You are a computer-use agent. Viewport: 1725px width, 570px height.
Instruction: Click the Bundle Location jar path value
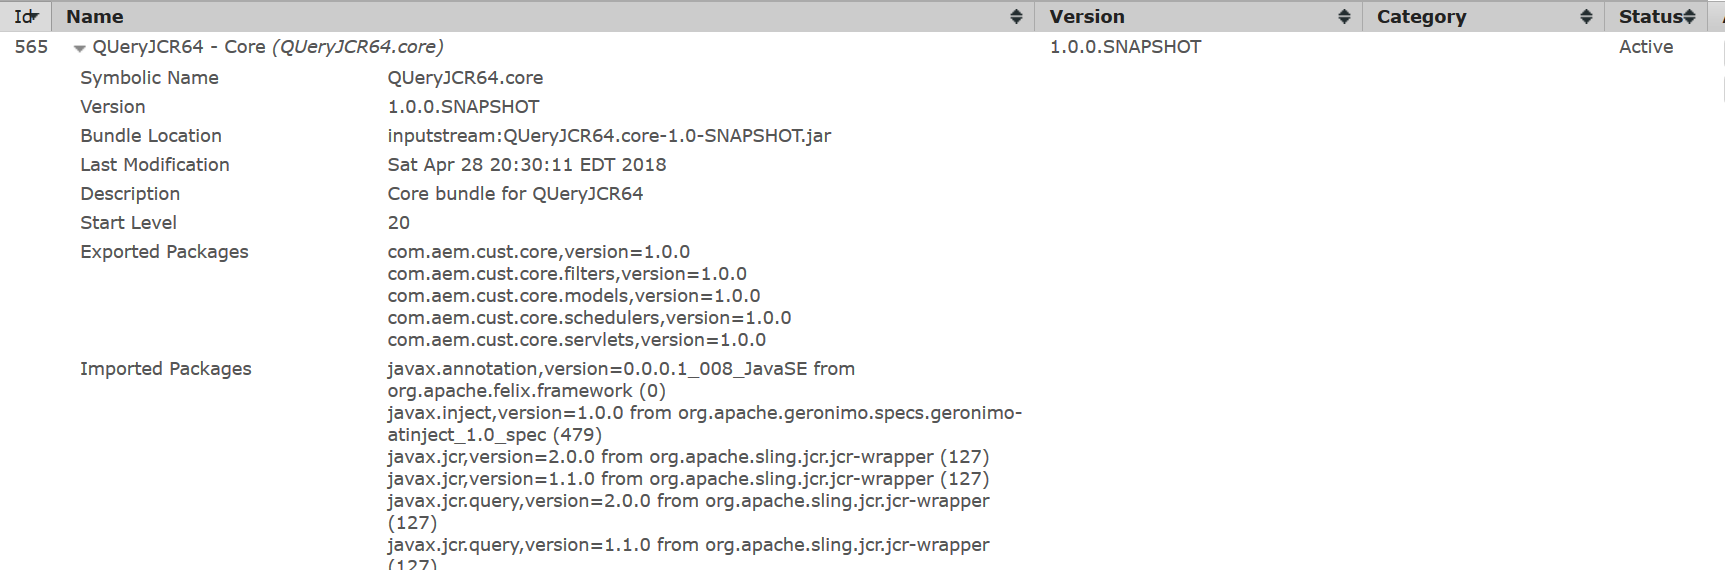pyautogui.click(x=609, y=136)
